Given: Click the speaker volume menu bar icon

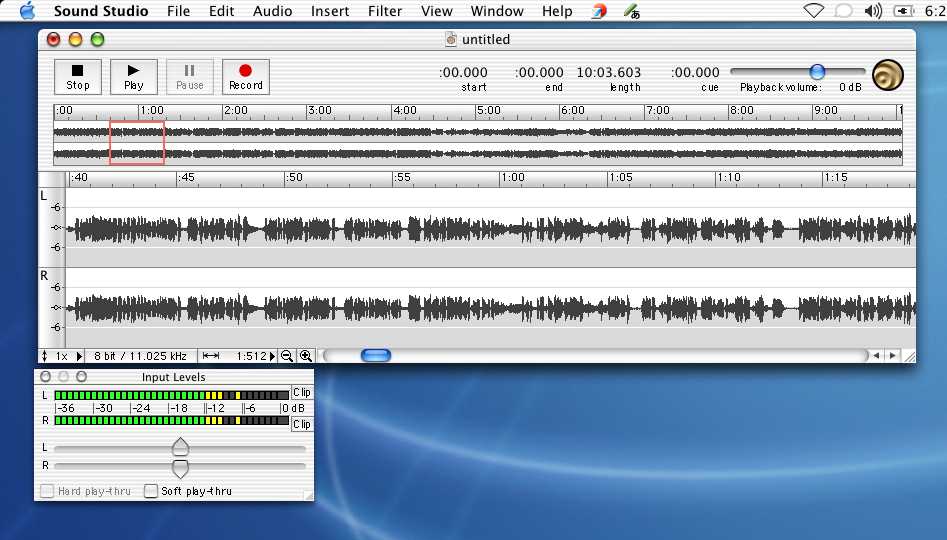Looking at the screenshot, I should pyautogui.click(x=873, y=11).
